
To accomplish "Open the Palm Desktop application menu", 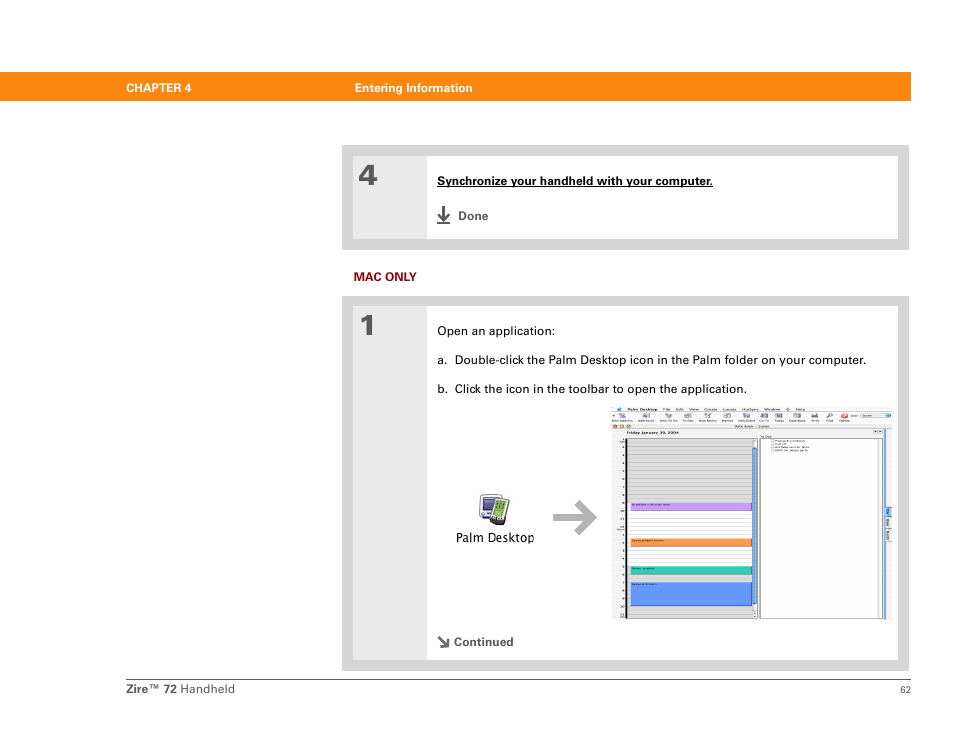I will coord(642,409).
